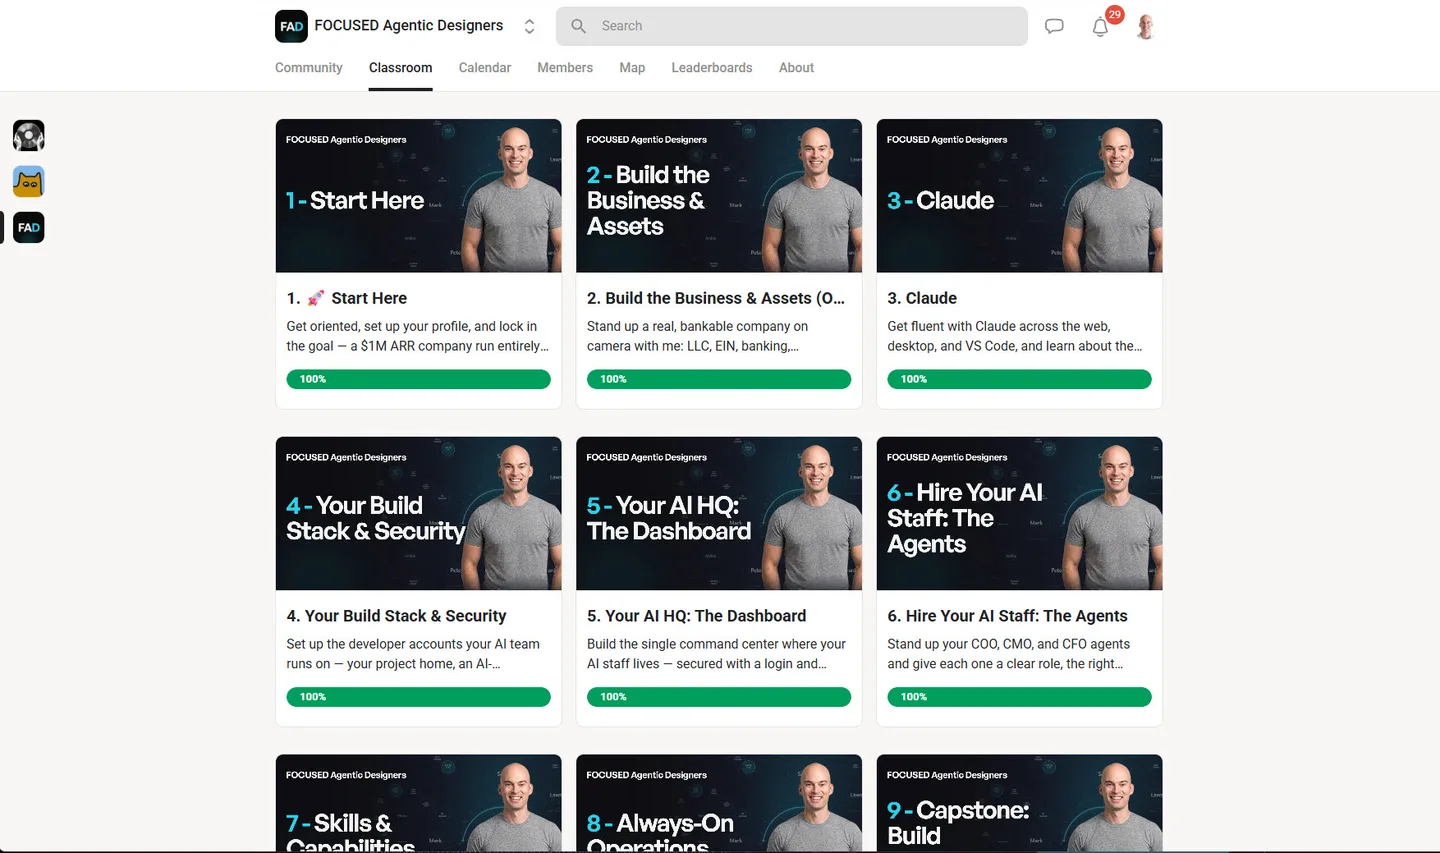The height and width of the screenshot is (853, 1440).
Task: Open the "1 - Start Here" course thumbnail
Action: click(x=419, y=196)
